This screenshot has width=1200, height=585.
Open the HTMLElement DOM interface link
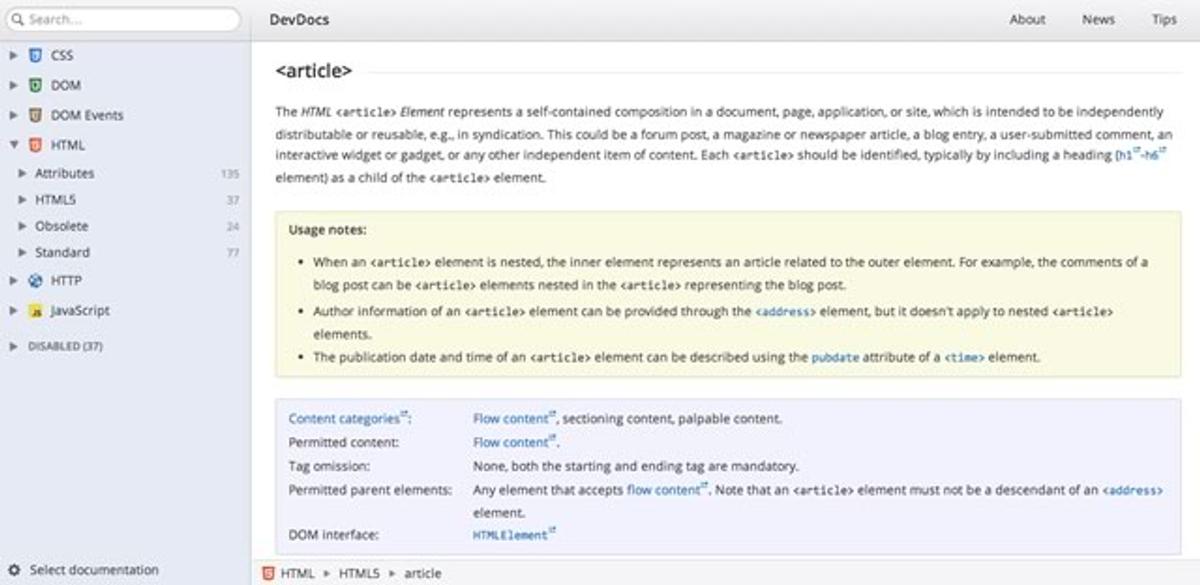tap(510, 535)
